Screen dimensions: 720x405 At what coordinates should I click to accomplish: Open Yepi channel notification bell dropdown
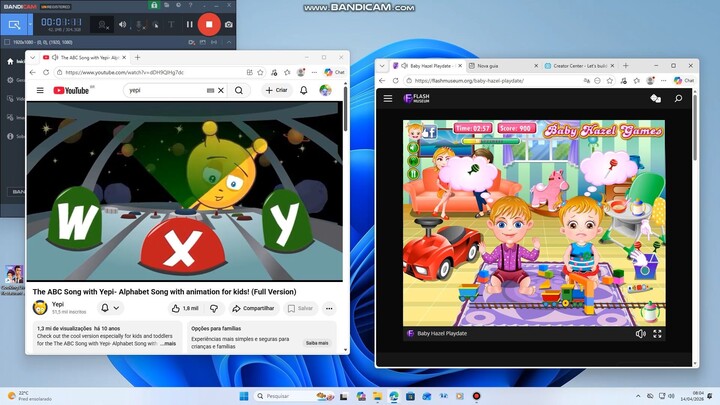[110, 308]
